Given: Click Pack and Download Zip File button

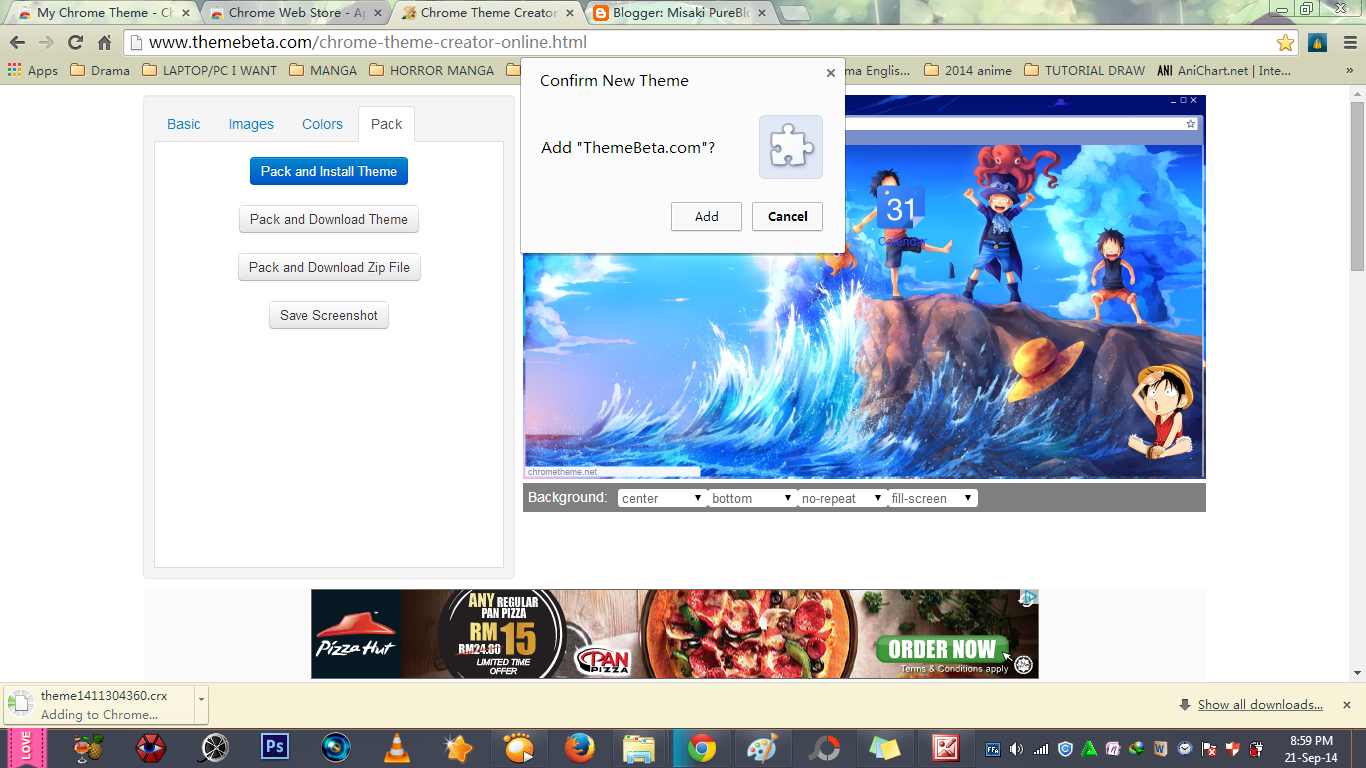Looking at the screenshot, I should tap(329, 267).
